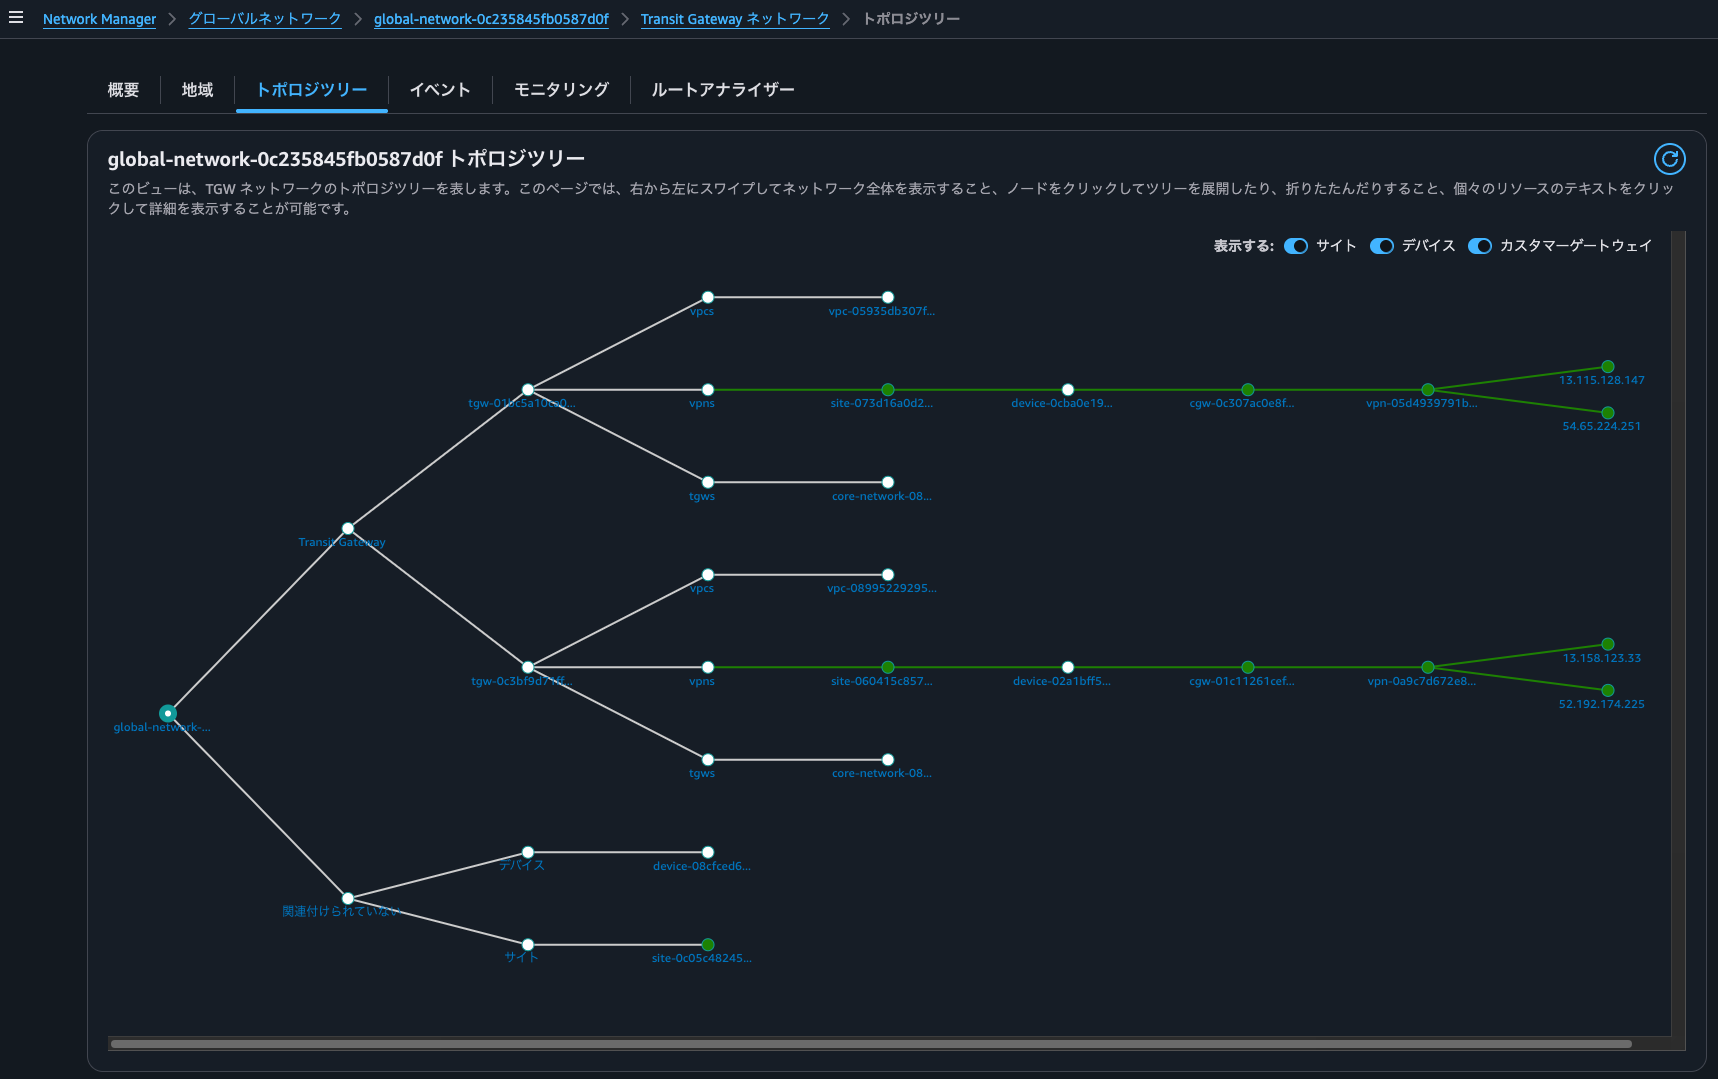Collapse the tgw-01bc5a10 gateway node
The width and height of the screenshot is (1718, 1079).
coord(528,390)
